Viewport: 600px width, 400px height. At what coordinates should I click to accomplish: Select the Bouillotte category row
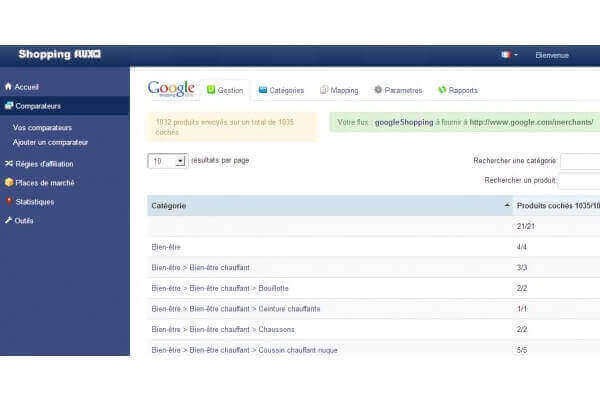click(374, 288)
